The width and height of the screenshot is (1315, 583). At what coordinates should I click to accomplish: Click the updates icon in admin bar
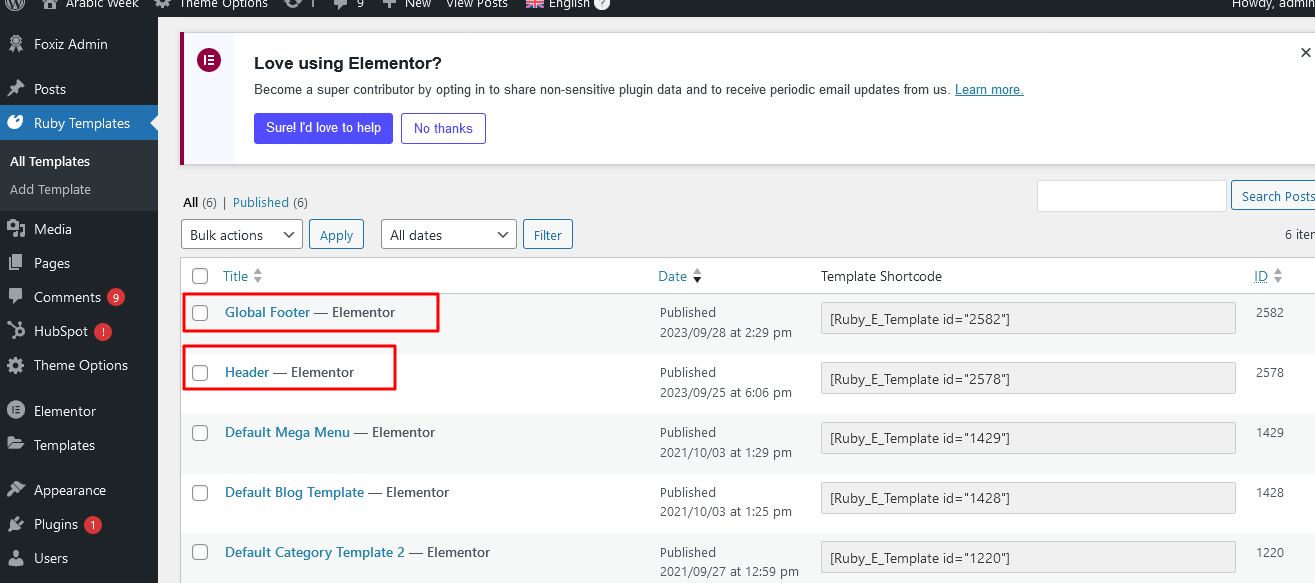click(293, 4)
